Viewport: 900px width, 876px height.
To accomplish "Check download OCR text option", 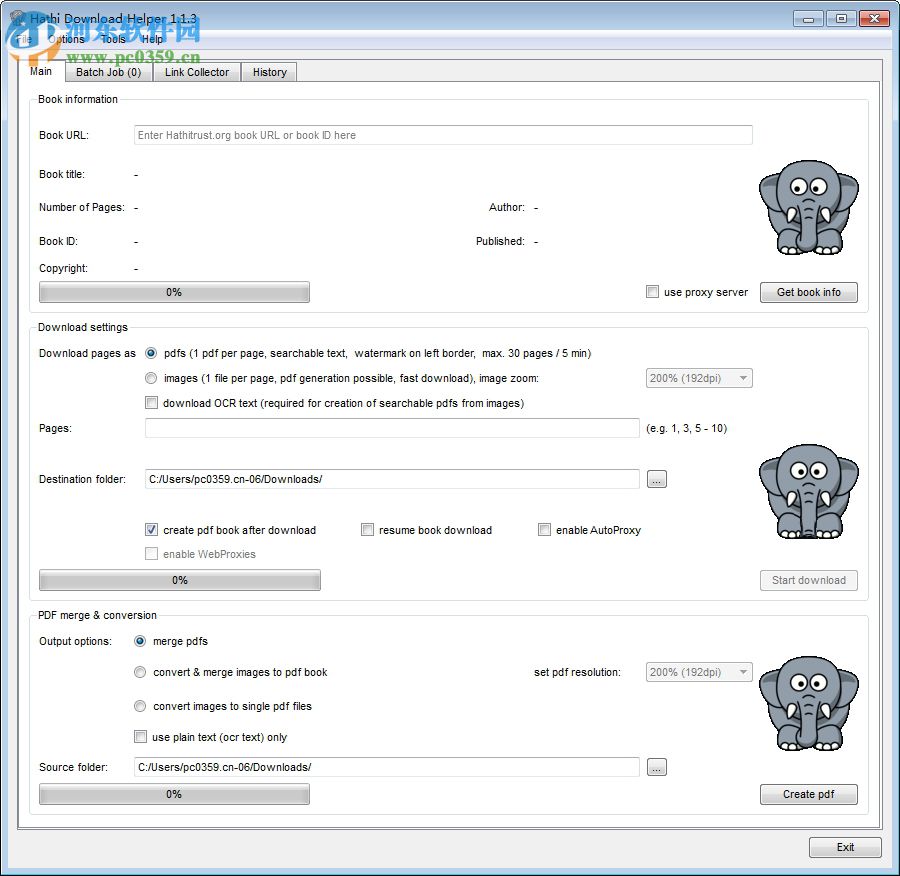I will pyautogui.click(x=151, y=402).
